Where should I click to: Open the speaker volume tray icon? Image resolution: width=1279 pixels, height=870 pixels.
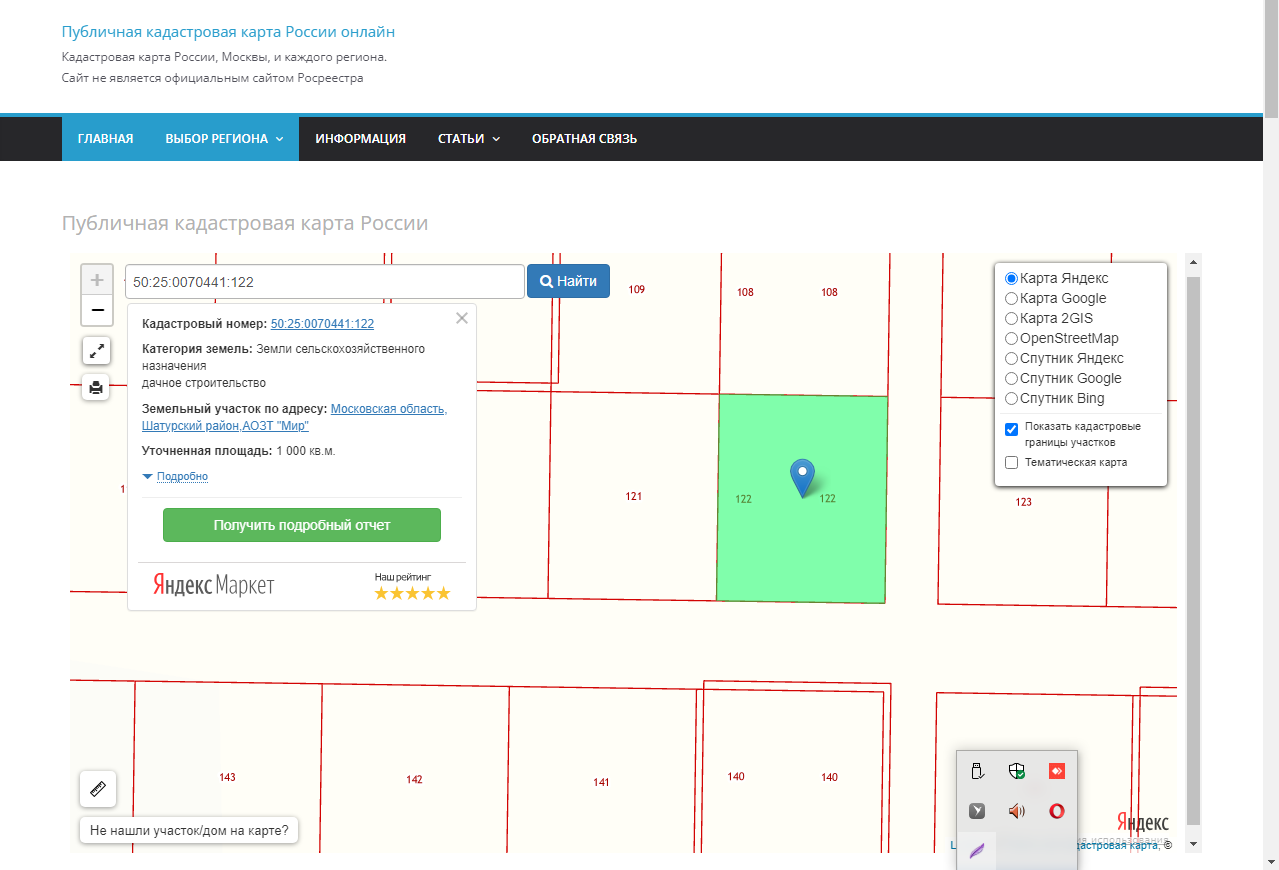(1017, 811)
